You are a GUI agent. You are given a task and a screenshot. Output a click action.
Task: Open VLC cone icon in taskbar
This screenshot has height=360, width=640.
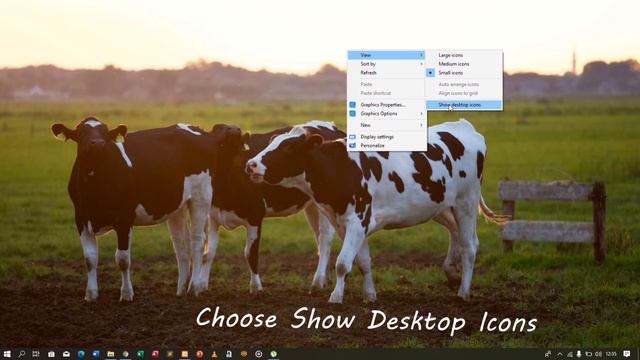tap(214, 354)
